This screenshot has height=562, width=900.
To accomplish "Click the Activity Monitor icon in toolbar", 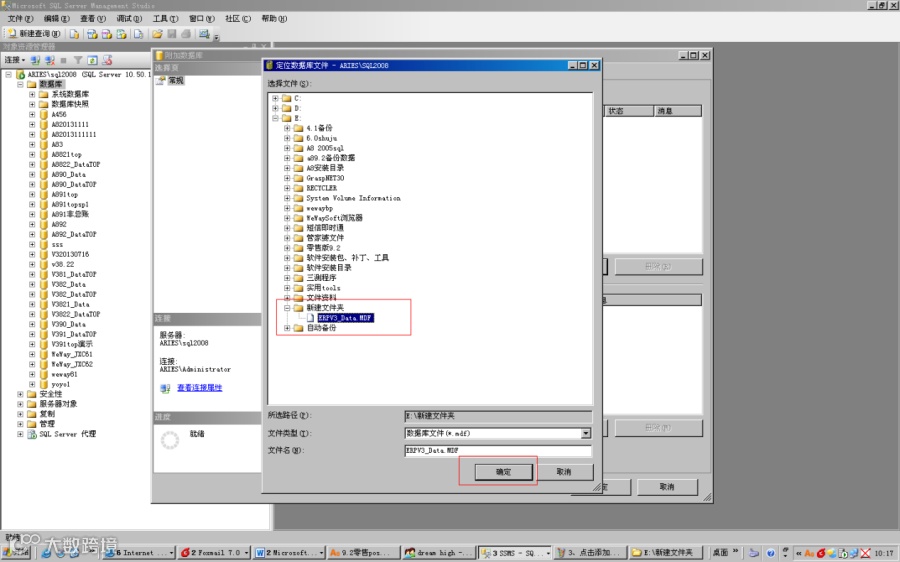I will 204,34.
